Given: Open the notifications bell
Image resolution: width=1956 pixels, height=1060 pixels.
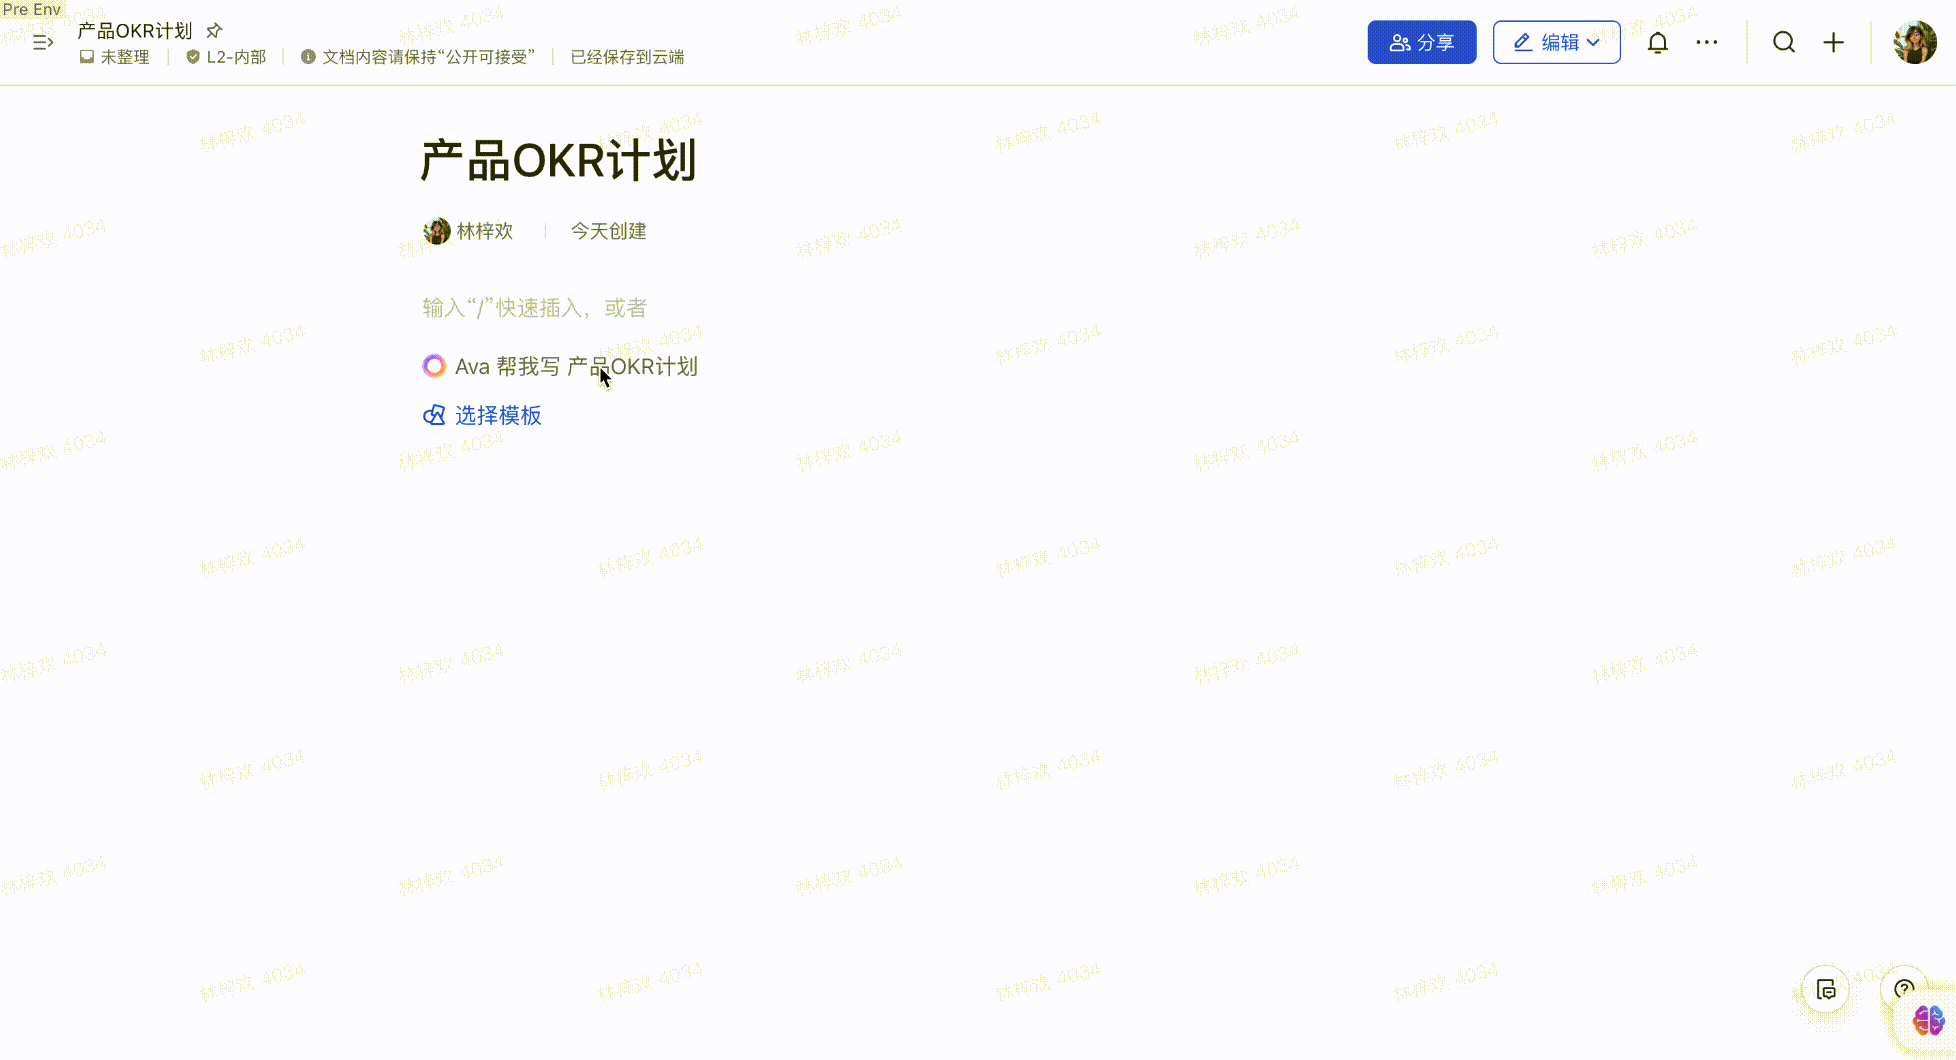Looking at the screenshot, I should [x=1657, y=43].
